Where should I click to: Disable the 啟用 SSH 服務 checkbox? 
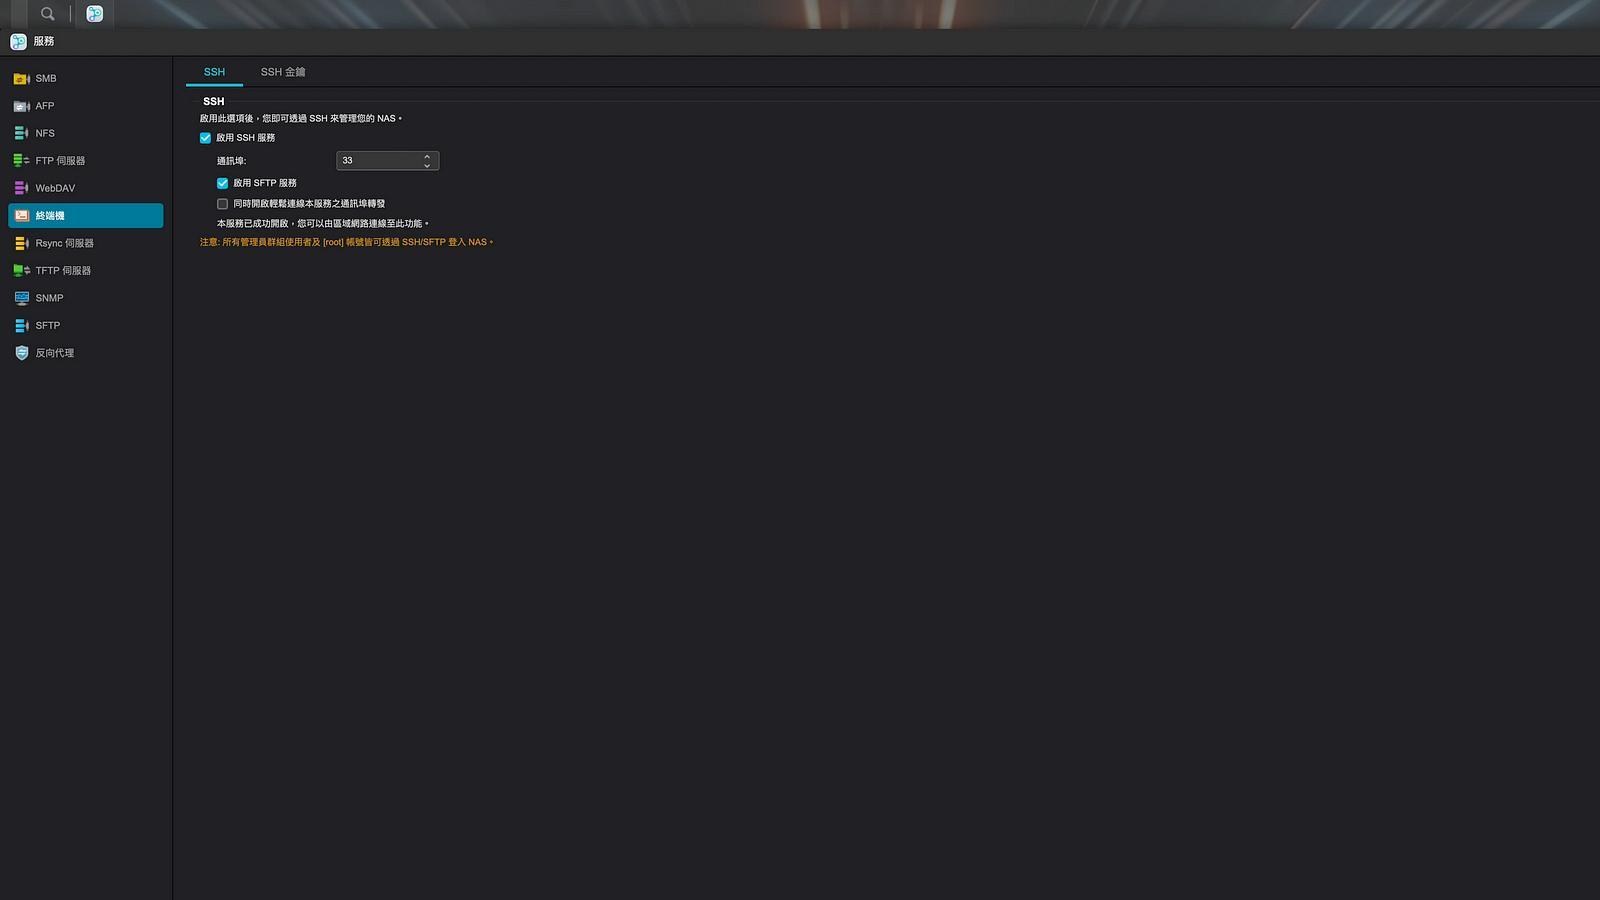pos(205,138)
